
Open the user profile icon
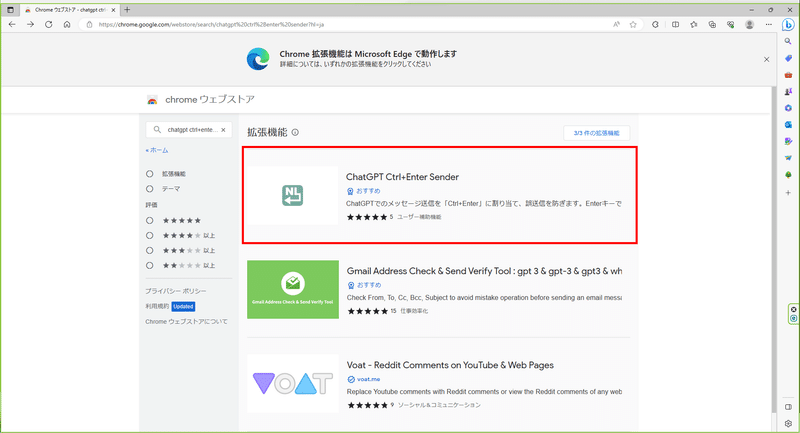(749, 24)
